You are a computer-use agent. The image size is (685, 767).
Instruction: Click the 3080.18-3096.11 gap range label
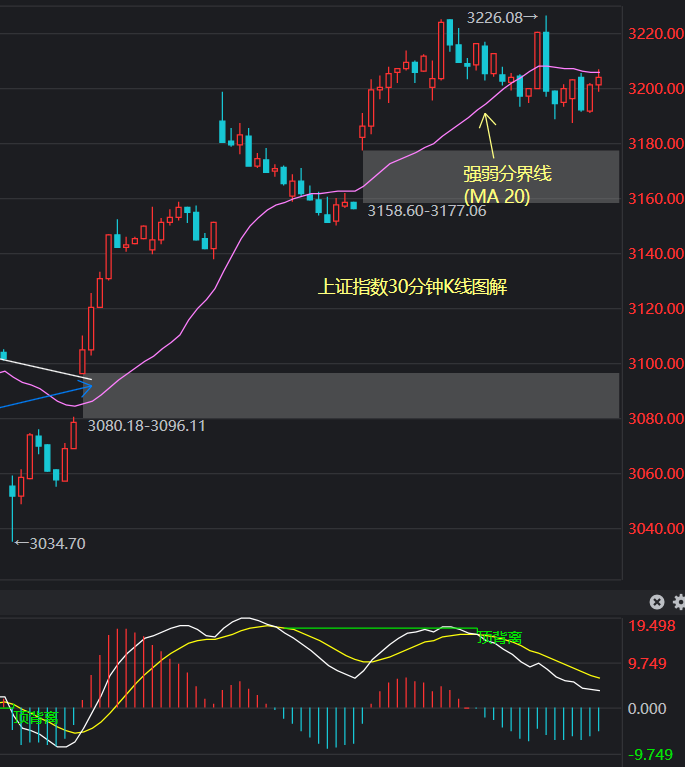147,425
